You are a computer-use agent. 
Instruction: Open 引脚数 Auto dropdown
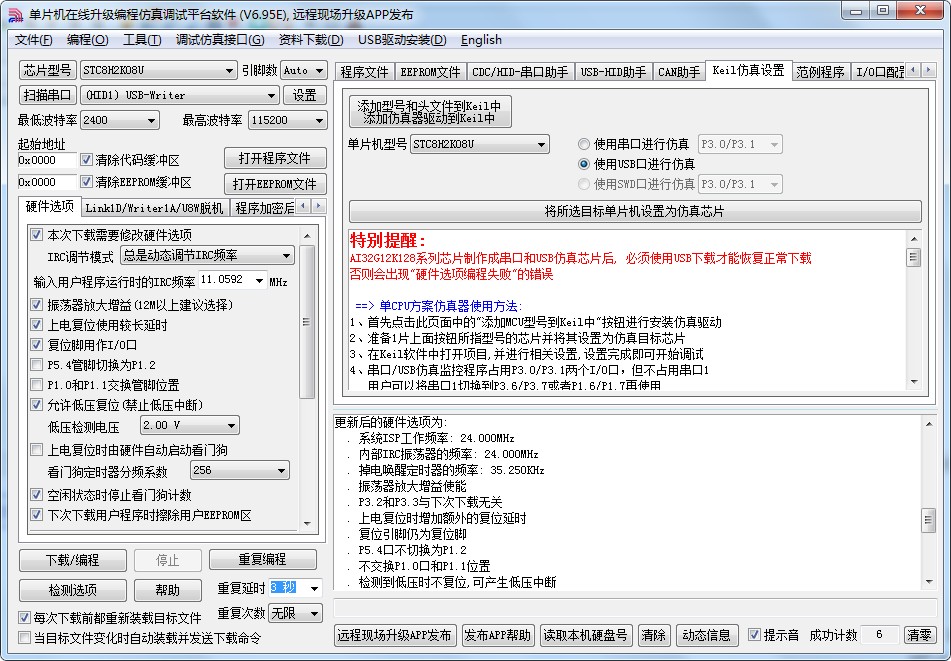[x=304, y=70]
